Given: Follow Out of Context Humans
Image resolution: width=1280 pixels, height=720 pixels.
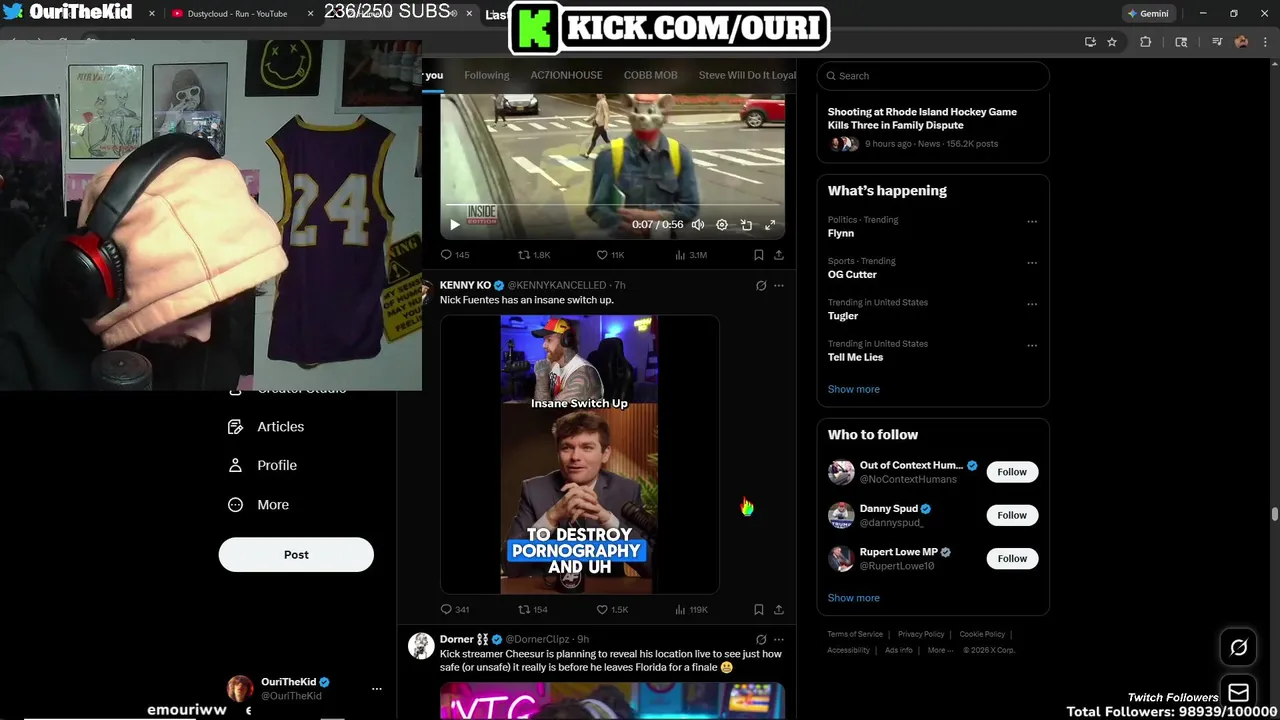Looking at the screenshot, I should point(1012,472).
